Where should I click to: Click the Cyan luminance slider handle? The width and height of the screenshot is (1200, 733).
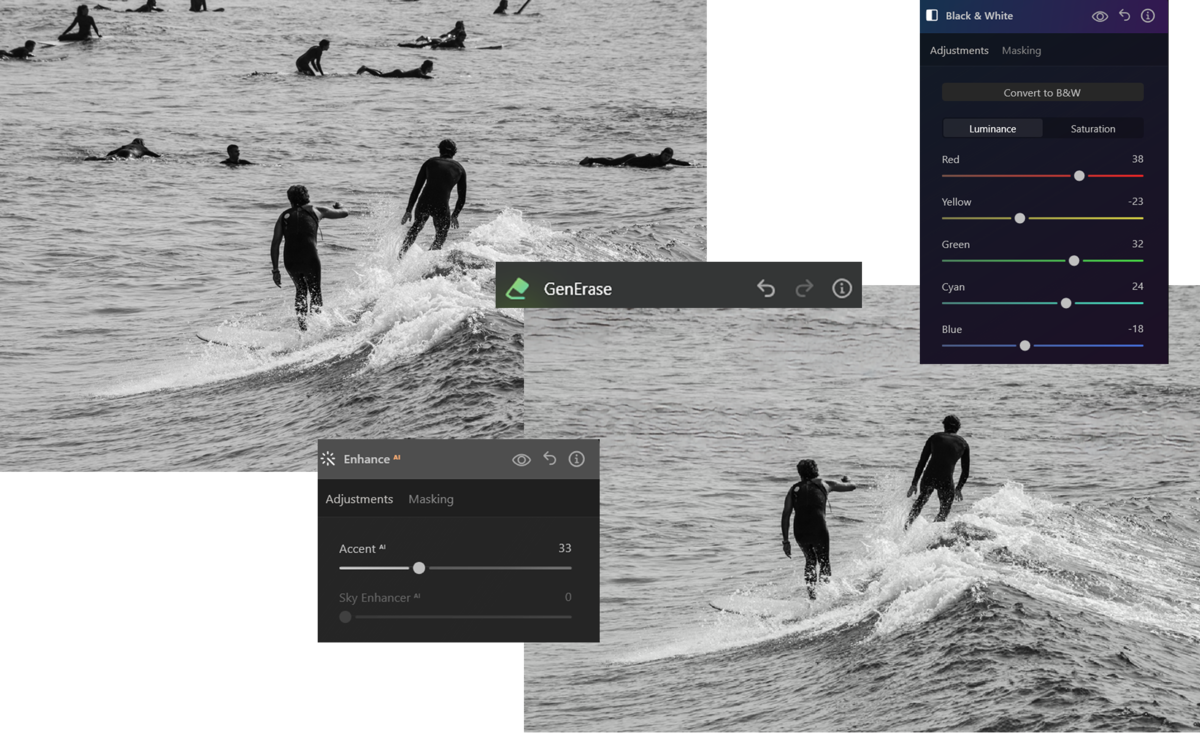[x=1066, y=303]
